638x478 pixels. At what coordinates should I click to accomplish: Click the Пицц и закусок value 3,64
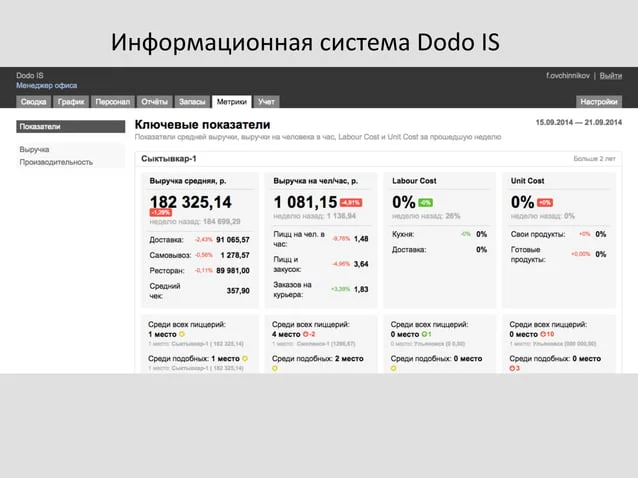click(x=361, y=264)
